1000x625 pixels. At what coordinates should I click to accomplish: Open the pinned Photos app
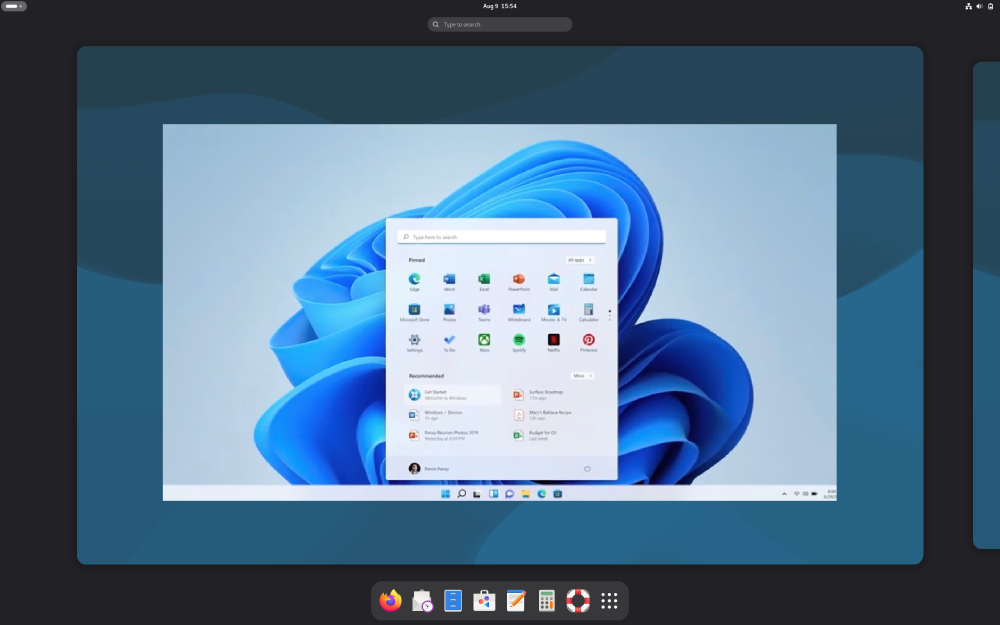tap(449, 312)
